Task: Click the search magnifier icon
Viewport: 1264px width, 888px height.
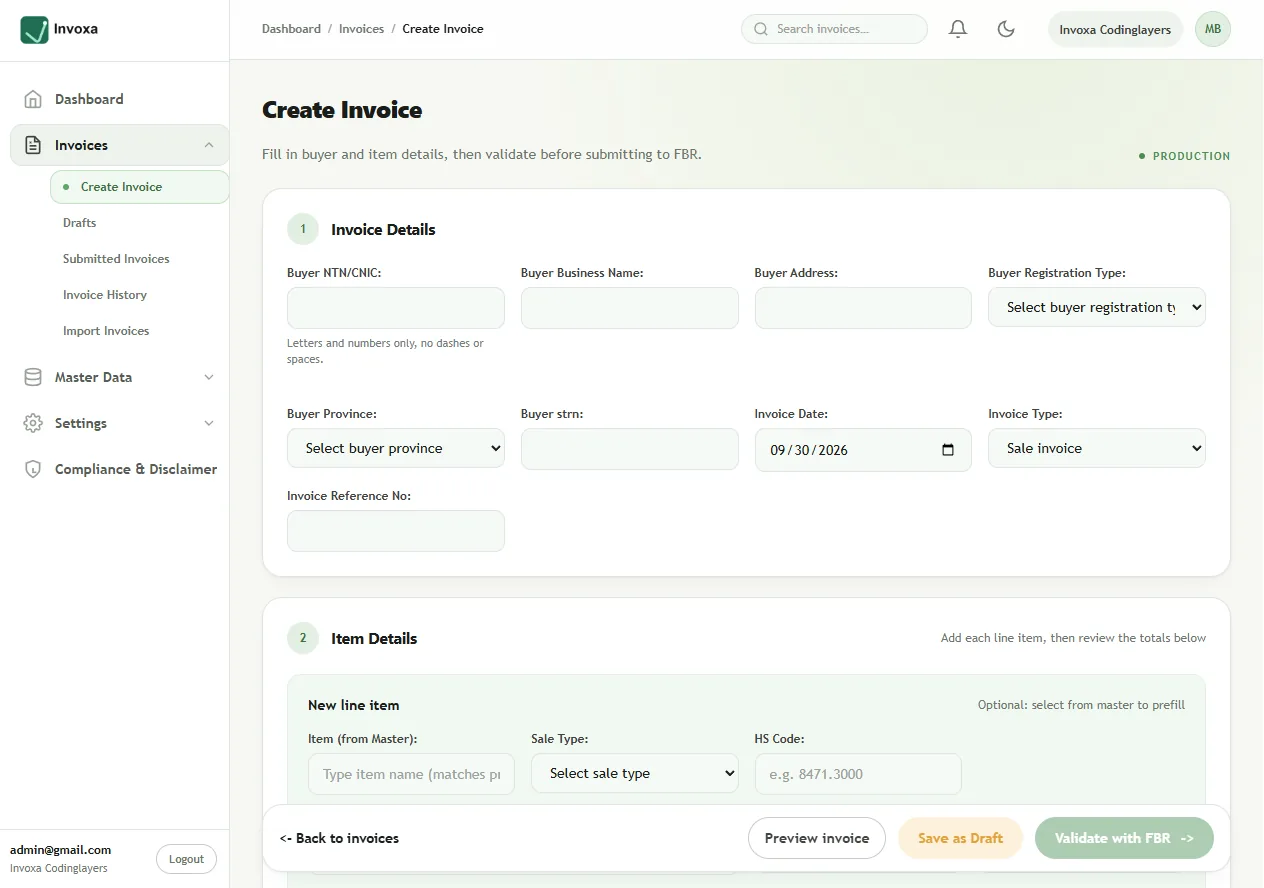Action: pyautogui.click(x=761, y=29)
